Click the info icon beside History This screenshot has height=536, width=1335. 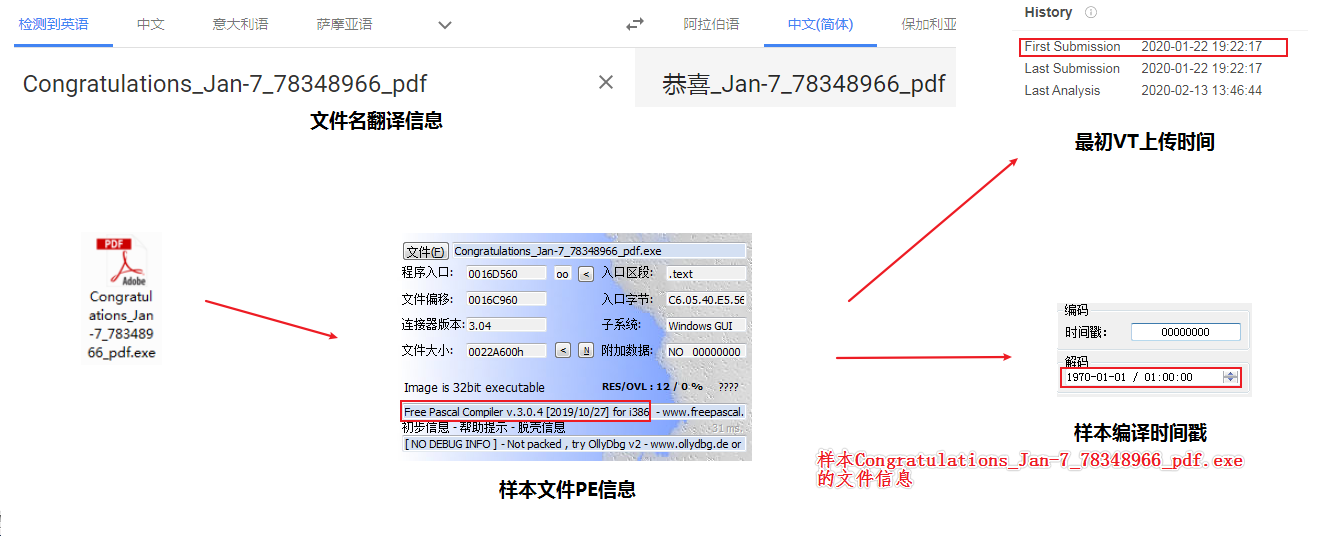coord(1091,13)
